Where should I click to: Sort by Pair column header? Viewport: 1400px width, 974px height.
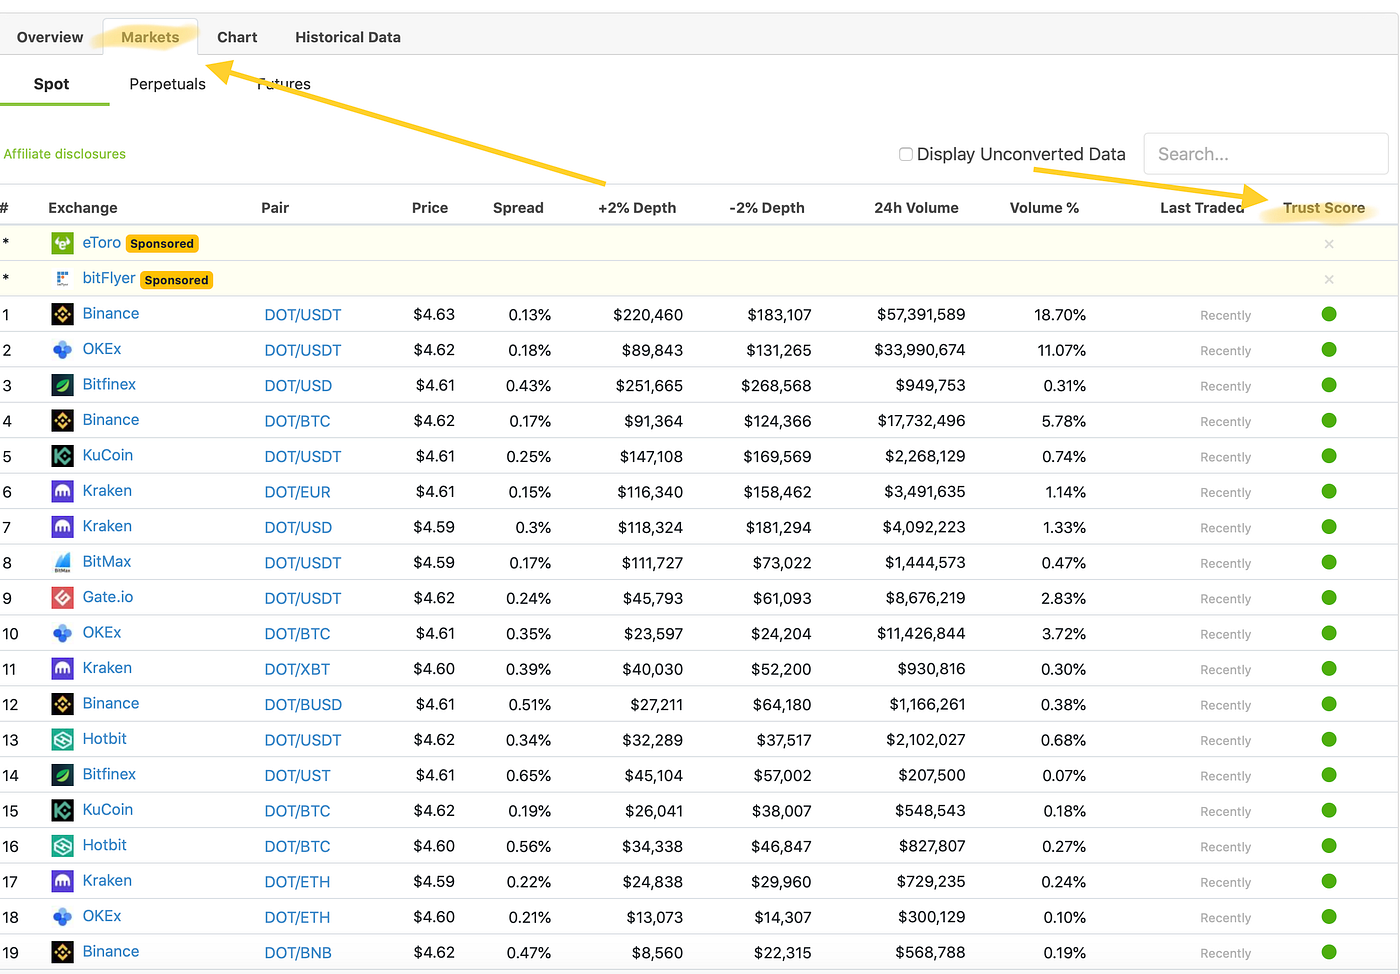coord(275,208)
